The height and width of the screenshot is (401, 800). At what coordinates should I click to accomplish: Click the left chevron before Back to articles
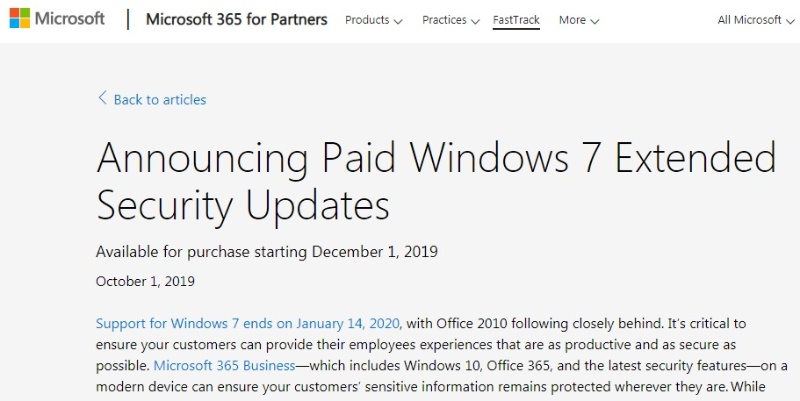(101, 98)
